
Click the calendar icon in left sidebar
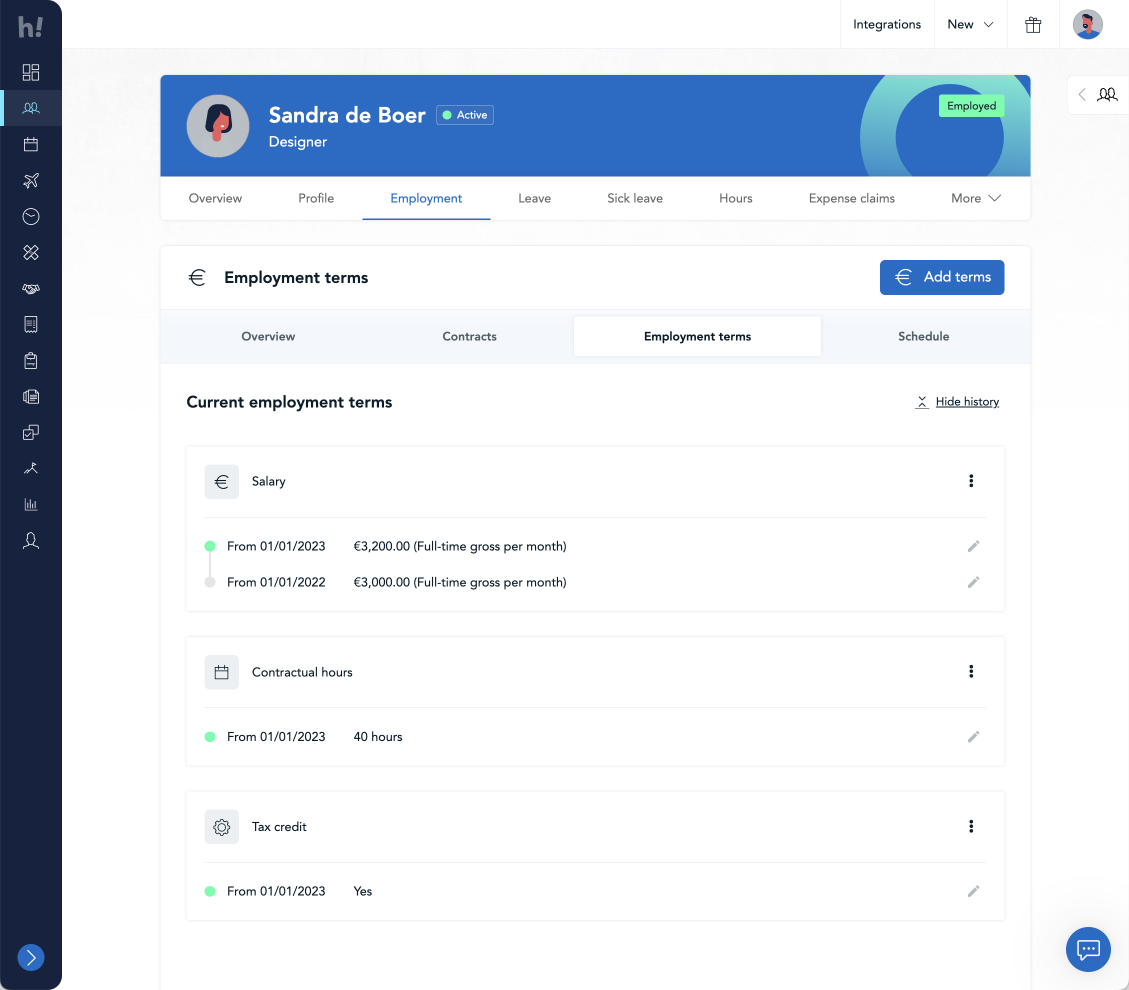click(x=31, y=144)
